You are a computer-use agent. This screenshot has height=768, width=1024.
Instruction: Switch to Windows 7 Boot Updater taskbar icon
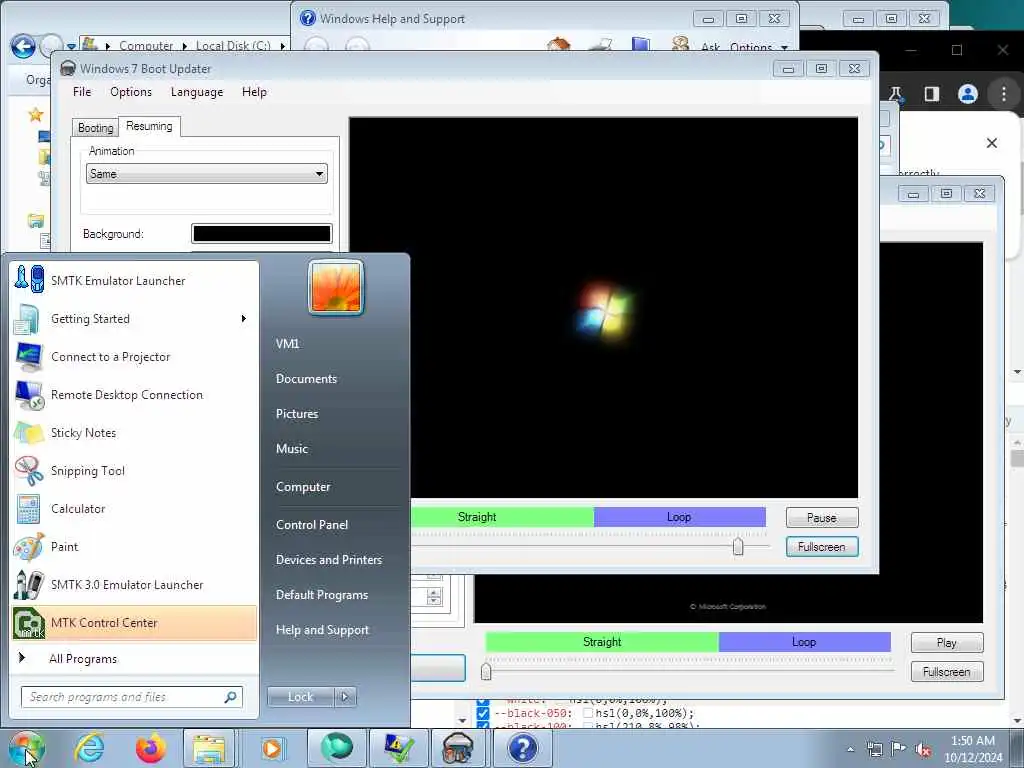458,748
